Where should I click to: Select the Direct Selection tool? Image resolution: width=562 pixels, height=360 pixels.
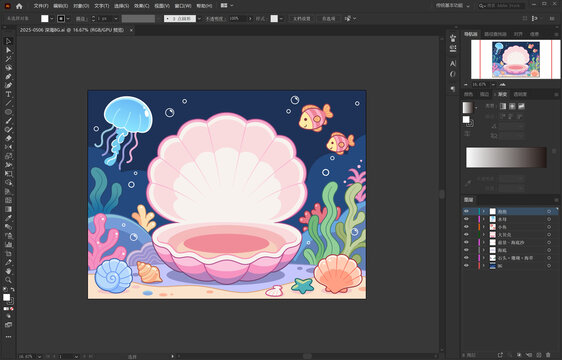point(8,50)
